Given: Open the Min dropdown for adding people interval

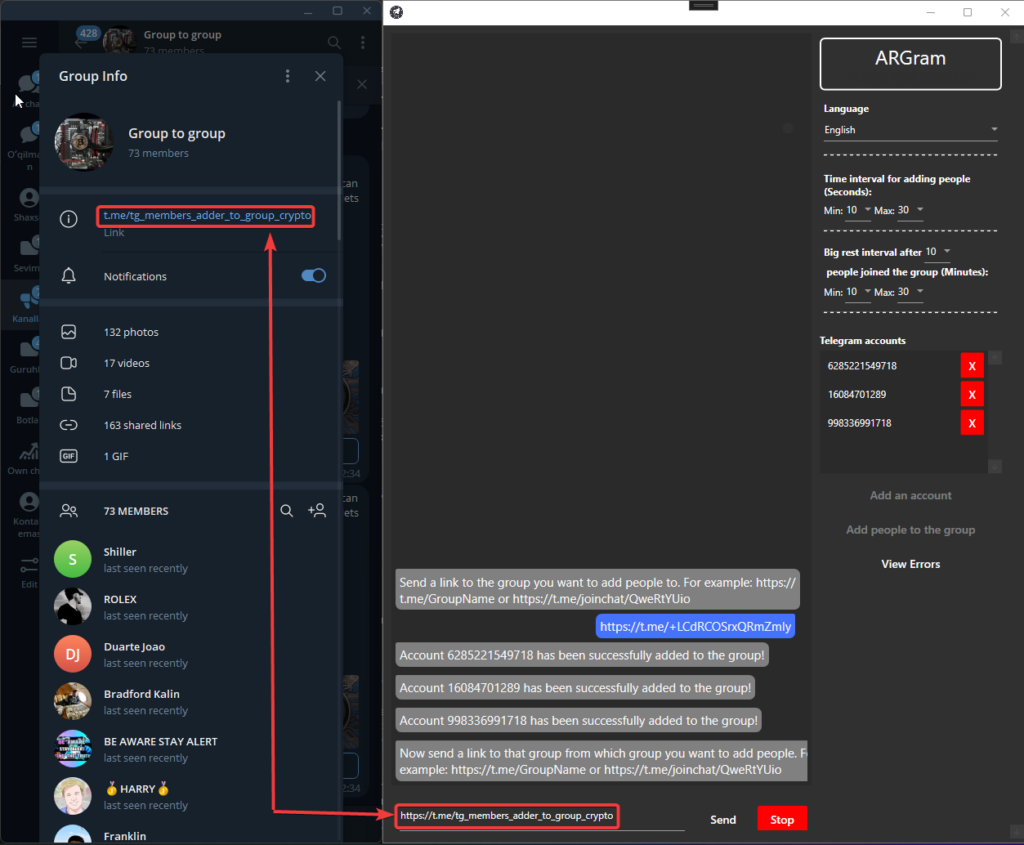Looking at the screenshot, I should point(859,210).
